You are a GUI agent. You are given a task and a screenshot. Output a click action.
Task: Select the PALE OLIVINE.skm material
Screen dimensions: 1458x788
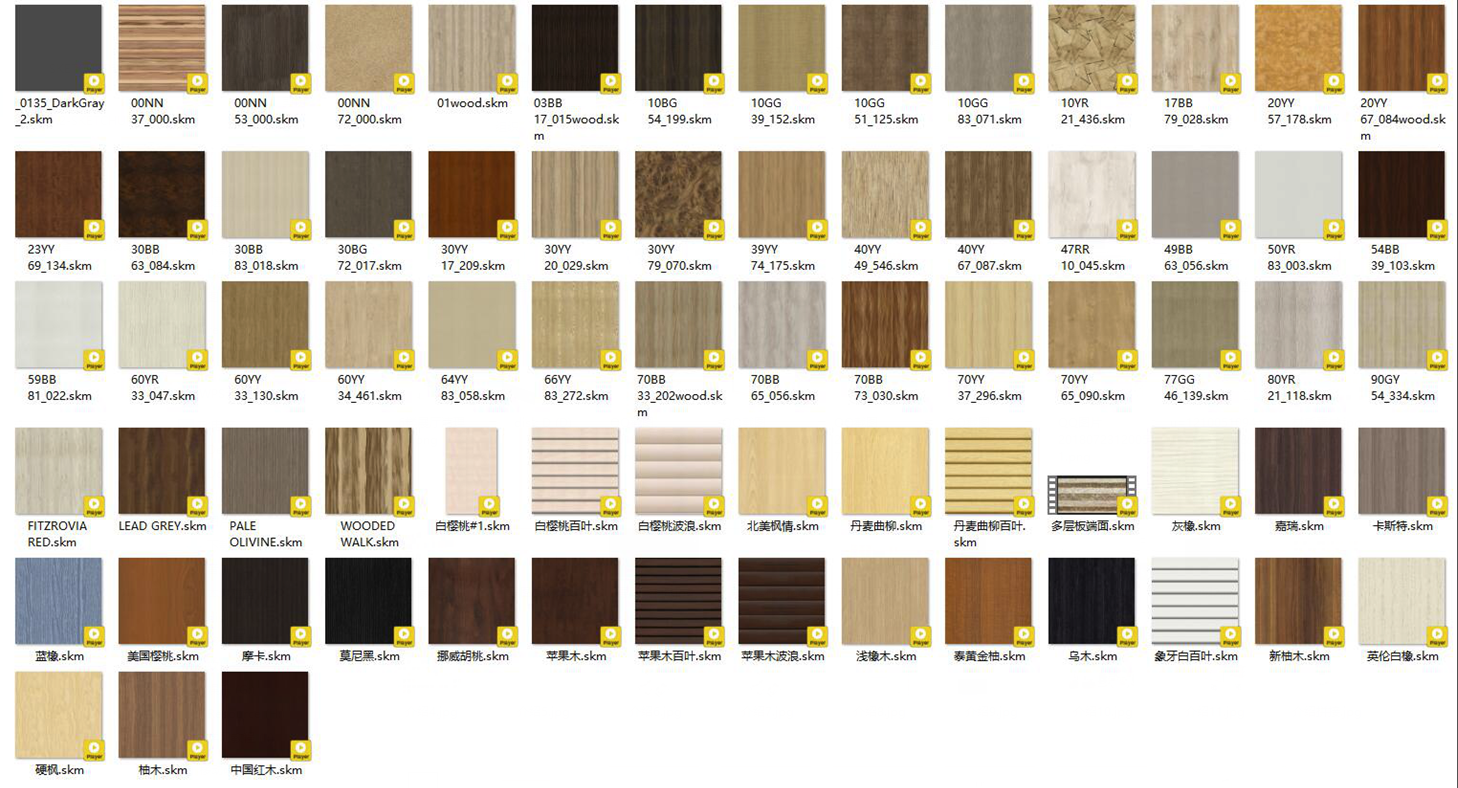pos(265,471)
